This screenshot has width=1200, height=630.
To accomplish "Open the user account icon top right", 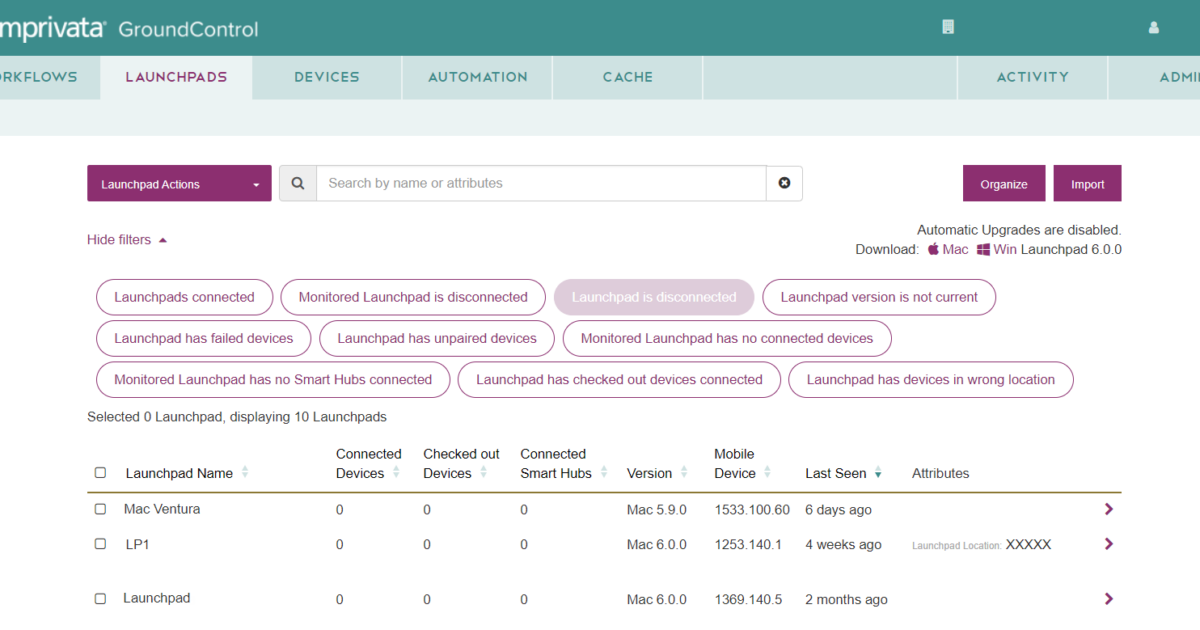I will (1153, 27).
